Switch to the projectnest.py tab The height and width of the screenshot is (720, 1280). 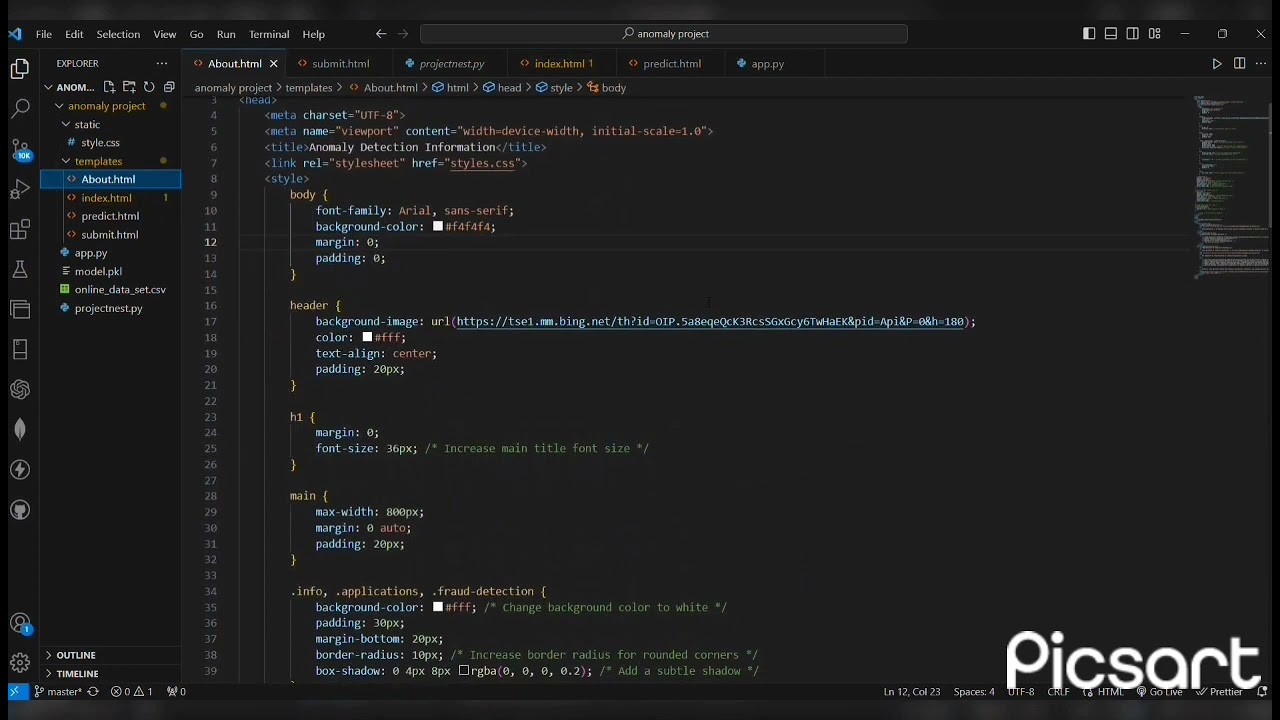(451, 63)
